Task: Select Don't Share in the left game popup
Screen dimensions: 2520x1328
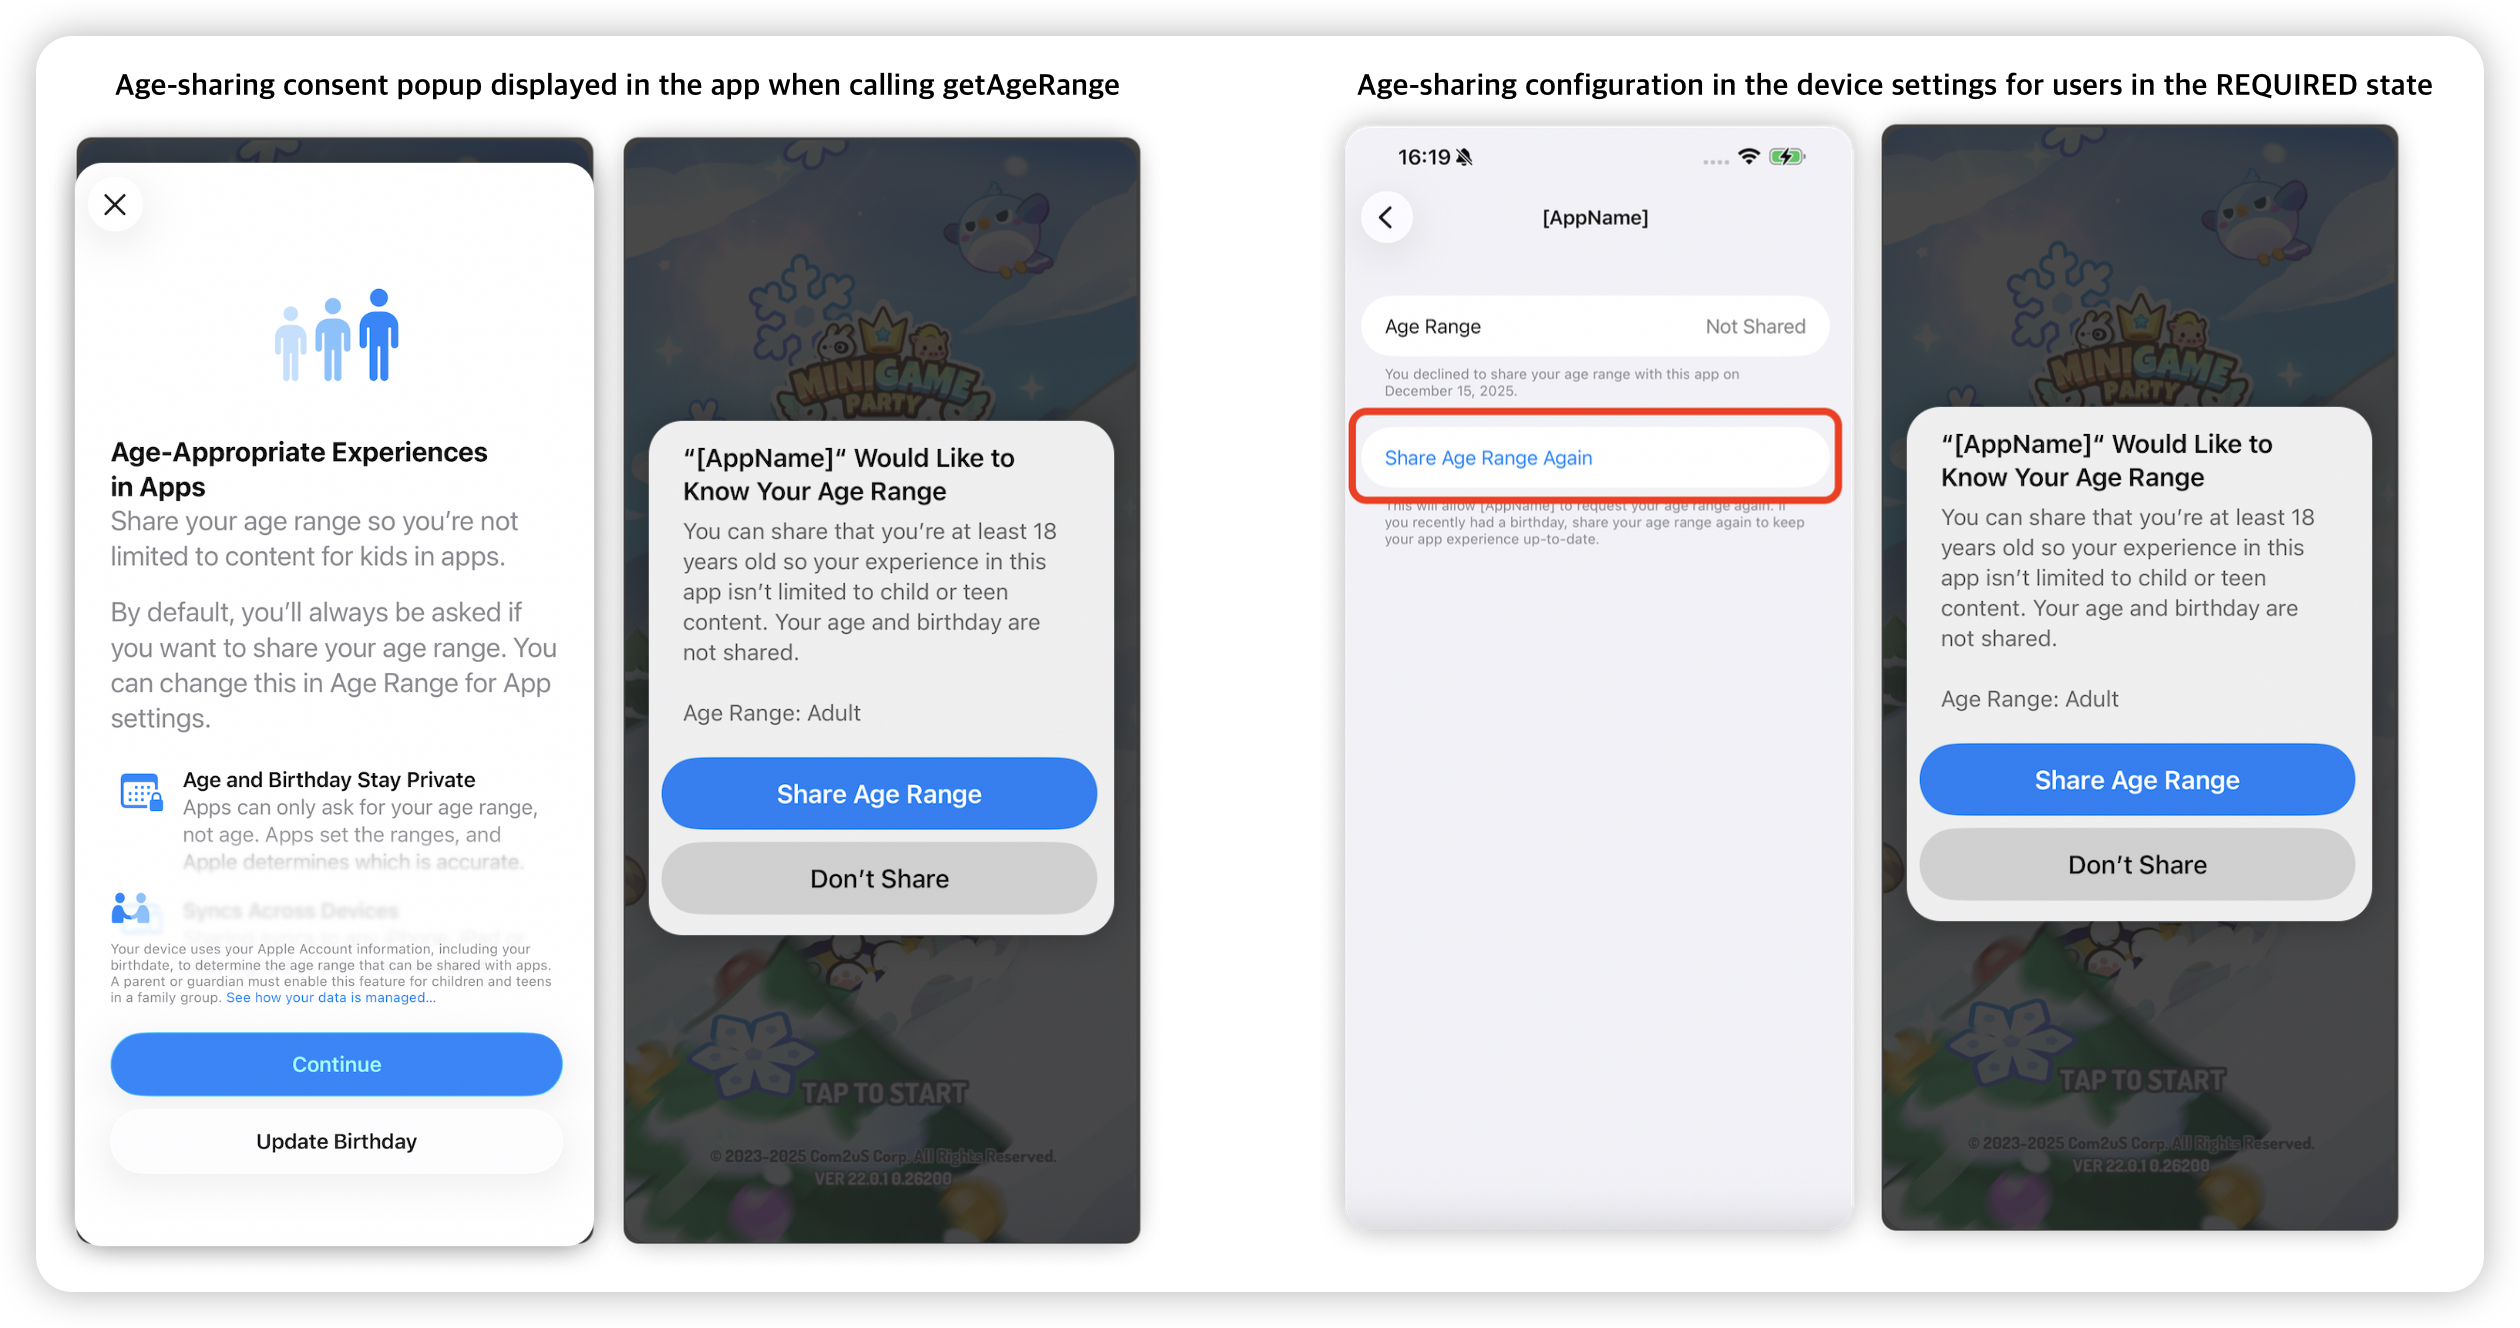Action: (879, 879)
